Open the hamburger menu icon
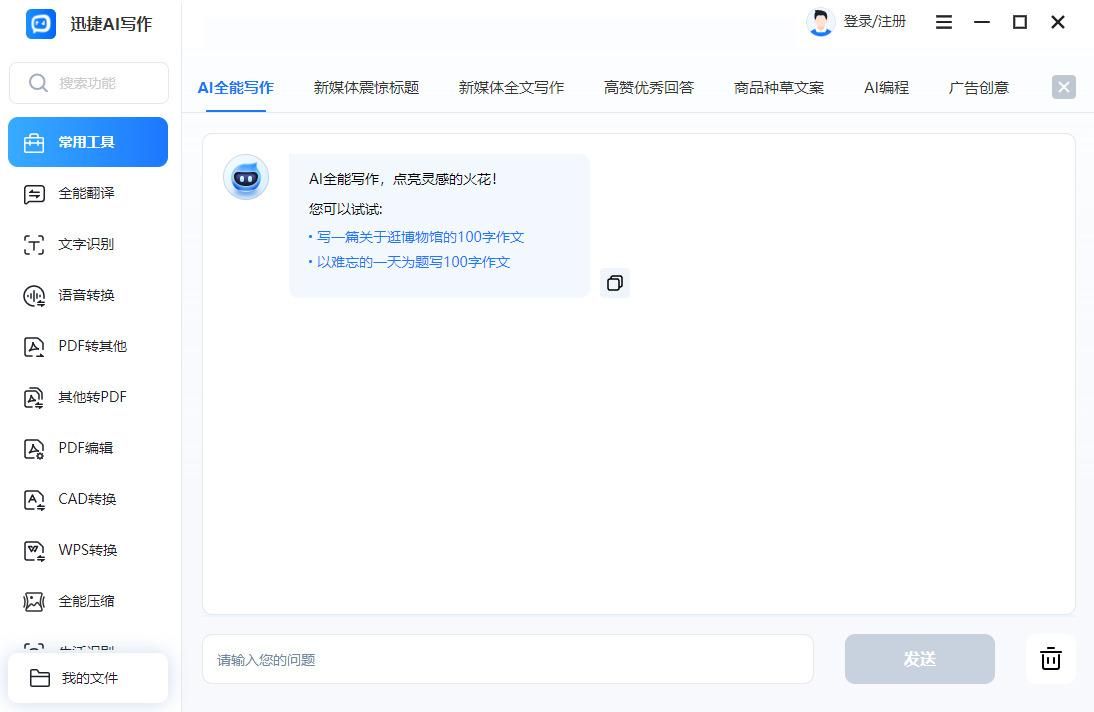Image resolution: width=1094 pixels, height=712 pixels. 943,22
